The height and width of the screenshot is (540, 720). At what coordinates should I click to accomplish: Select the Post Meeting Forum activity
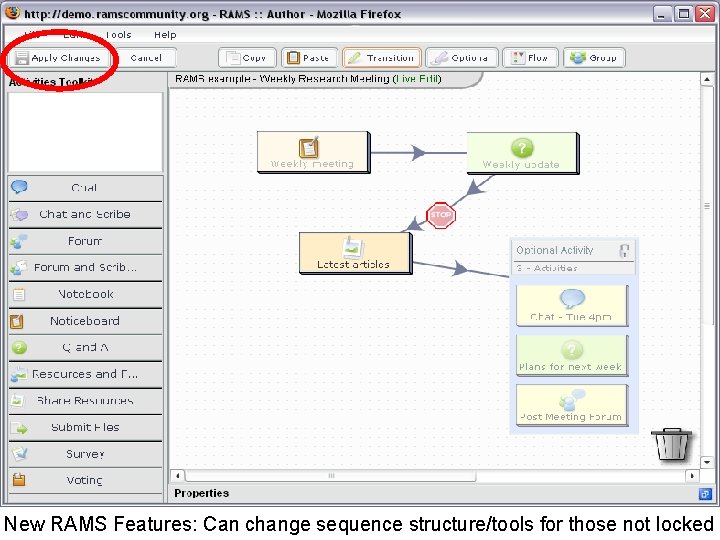572,405
